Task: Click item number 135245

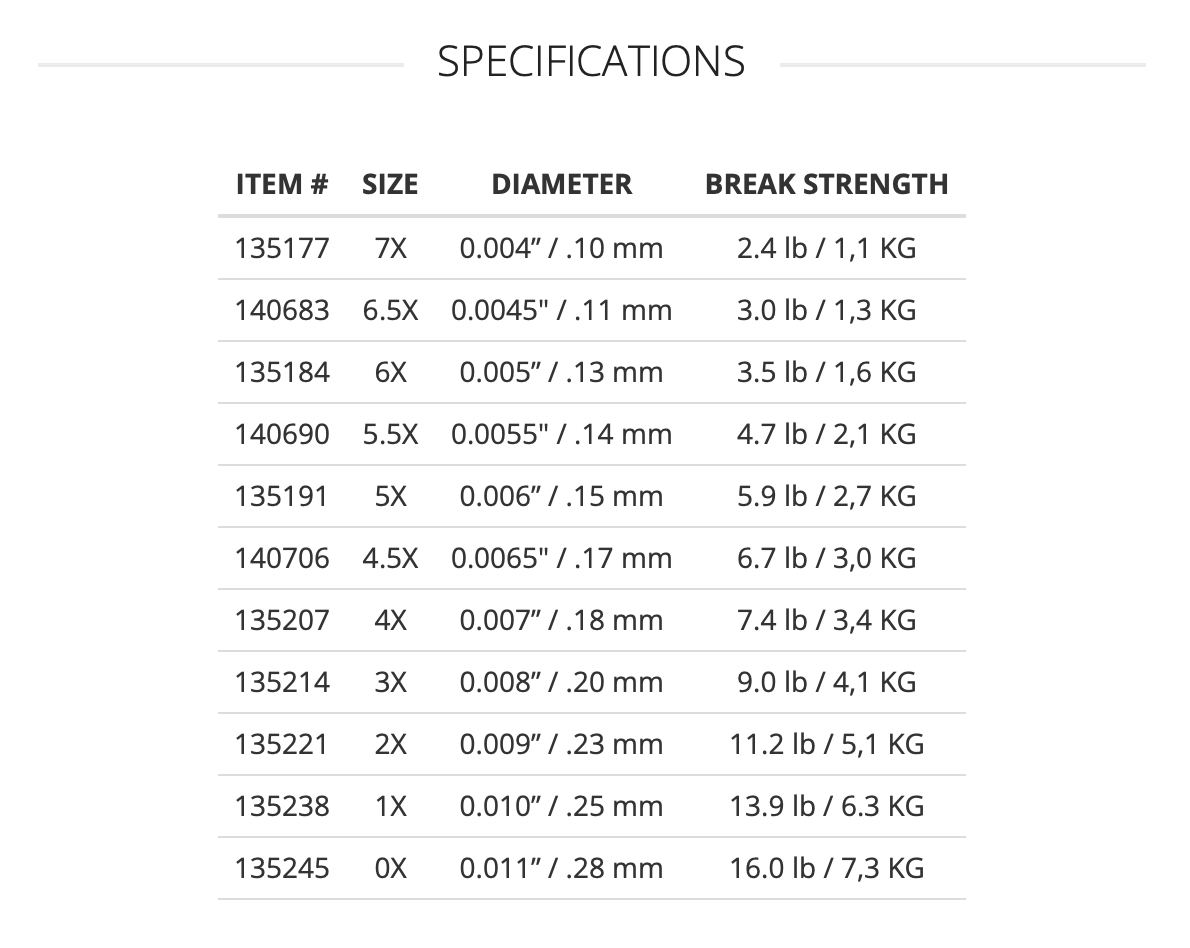Action: (282, 868)
